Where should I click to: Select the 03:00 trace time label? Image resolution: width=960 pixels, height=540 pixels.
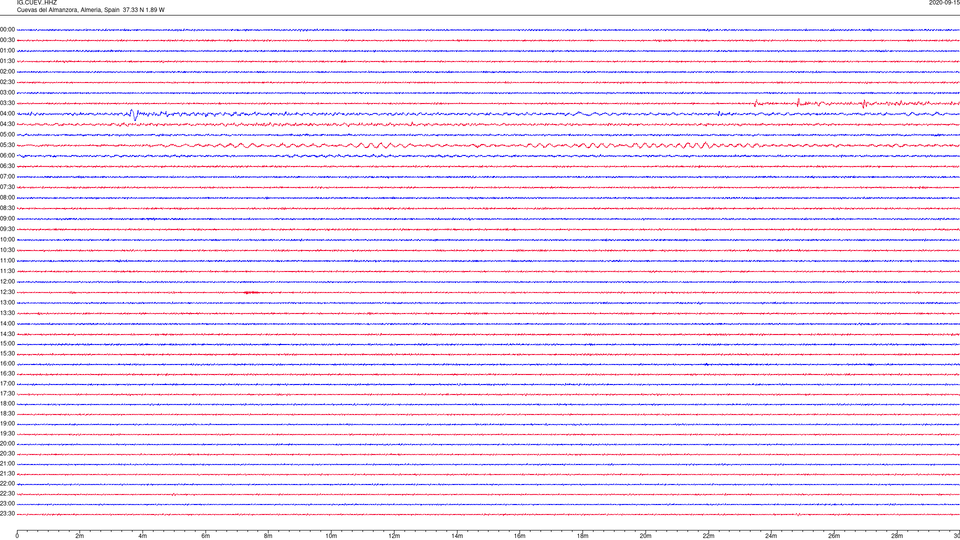point(7,93)
